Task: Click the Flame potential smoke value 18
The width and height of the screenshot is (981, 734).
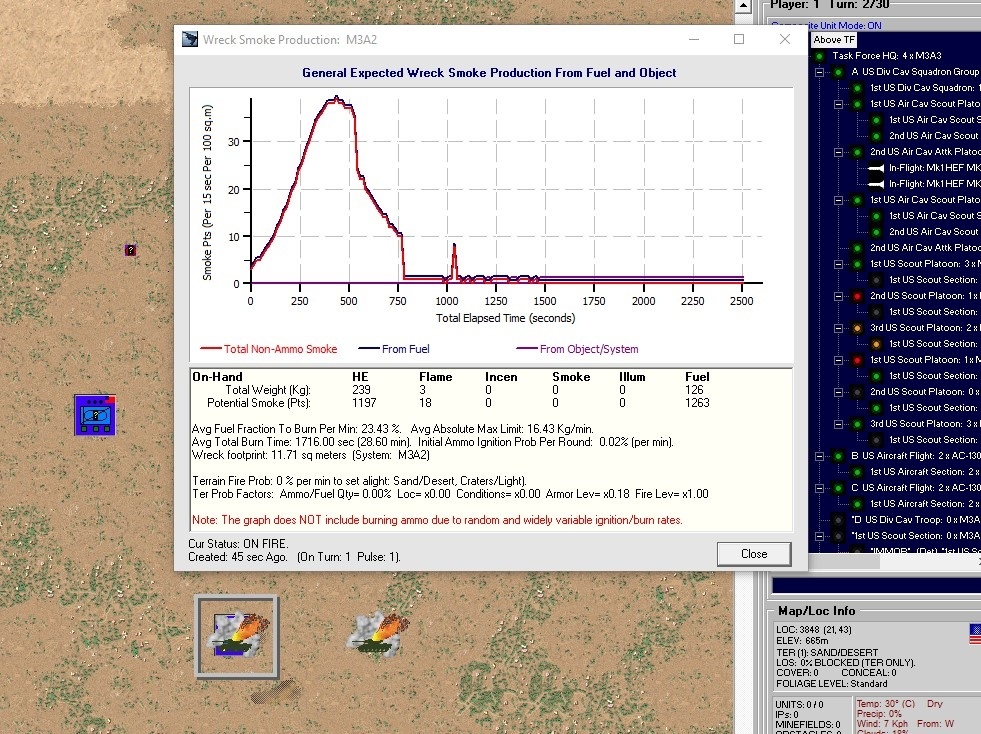Action: point(425,403)
